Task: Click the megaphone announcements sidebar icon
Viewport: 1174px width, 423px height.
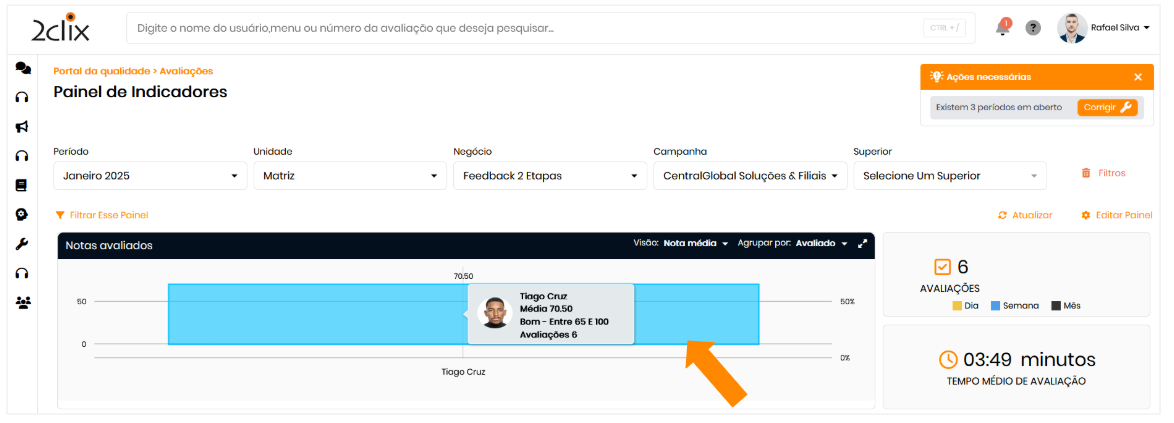Action: 22,127
